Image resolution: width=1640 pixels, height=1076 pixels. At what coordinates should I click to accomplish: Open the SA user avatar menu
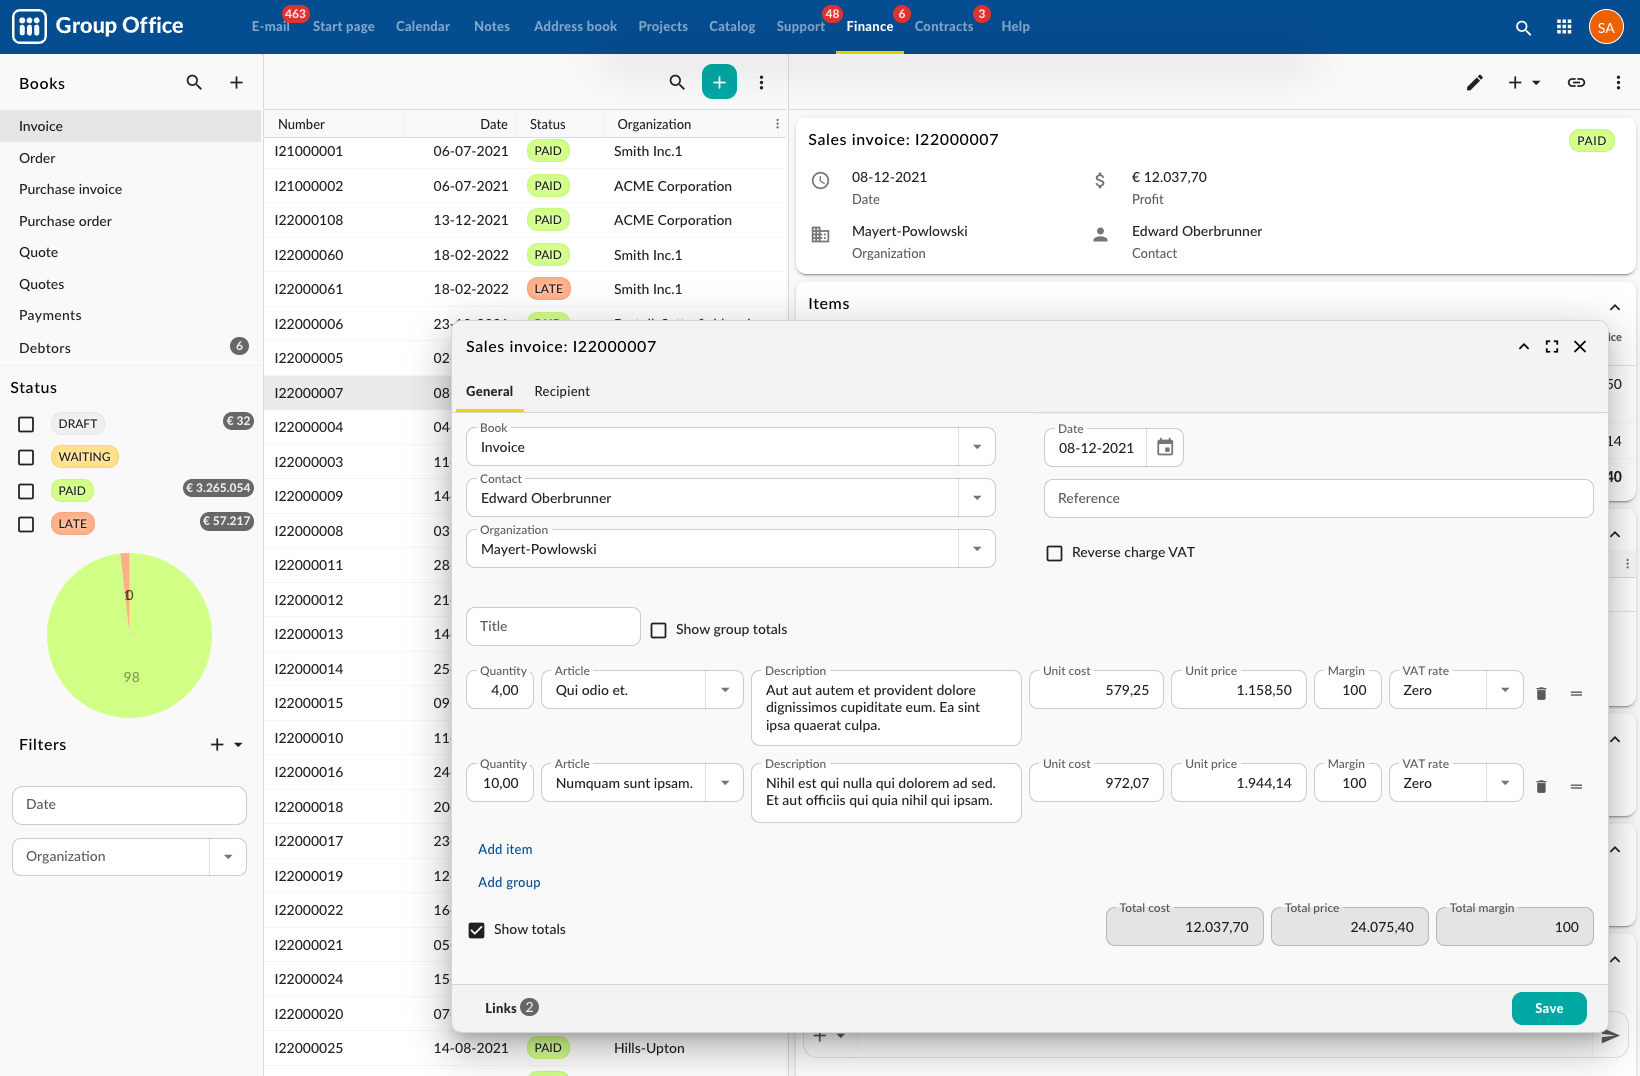(x=1606, y=27)
